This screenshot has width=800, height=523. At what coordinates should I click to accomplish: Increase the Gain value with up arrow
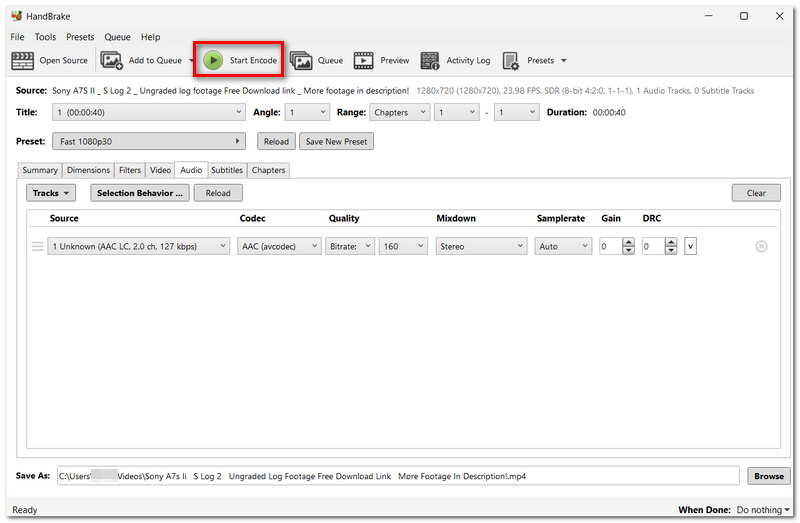click(629, 242)
